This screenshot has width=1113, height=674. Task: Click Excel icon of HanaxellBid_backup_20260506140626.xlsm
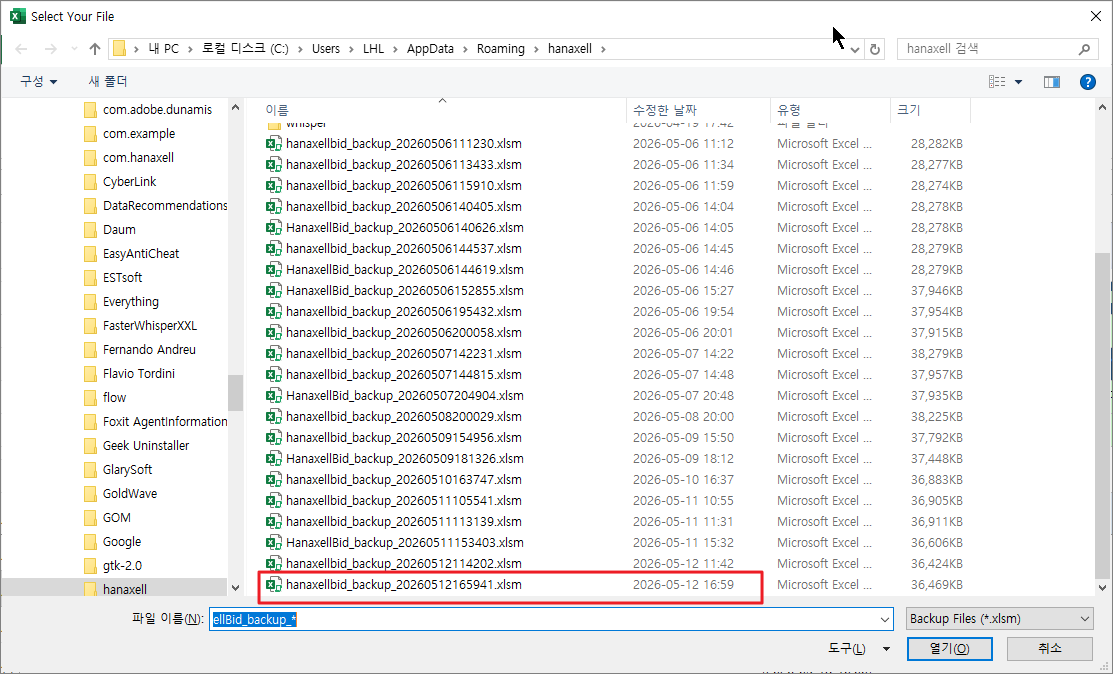pyautogui.click(x=273, y=228)
